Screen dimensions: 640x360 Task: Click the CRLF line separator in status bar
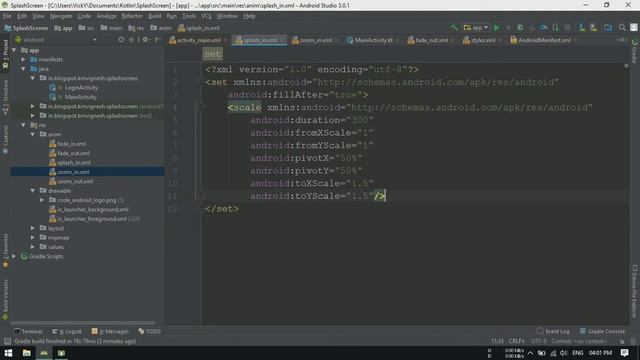click(516, 341)
